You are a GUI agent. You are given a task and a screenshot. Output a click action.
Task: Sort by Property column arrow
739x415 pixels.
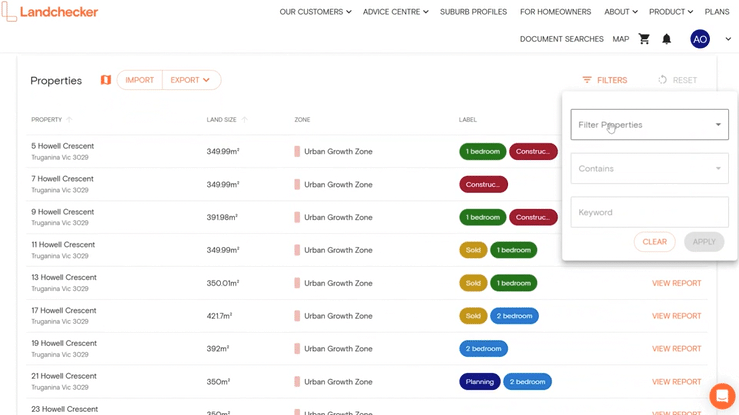(69, 120)
